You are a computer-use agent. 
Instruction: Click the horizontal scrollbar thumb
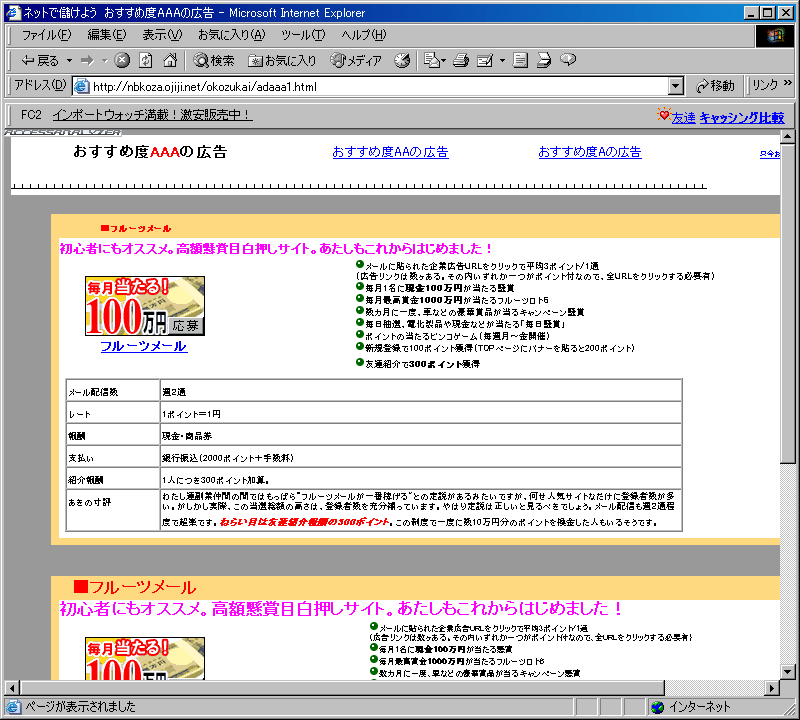342,688
